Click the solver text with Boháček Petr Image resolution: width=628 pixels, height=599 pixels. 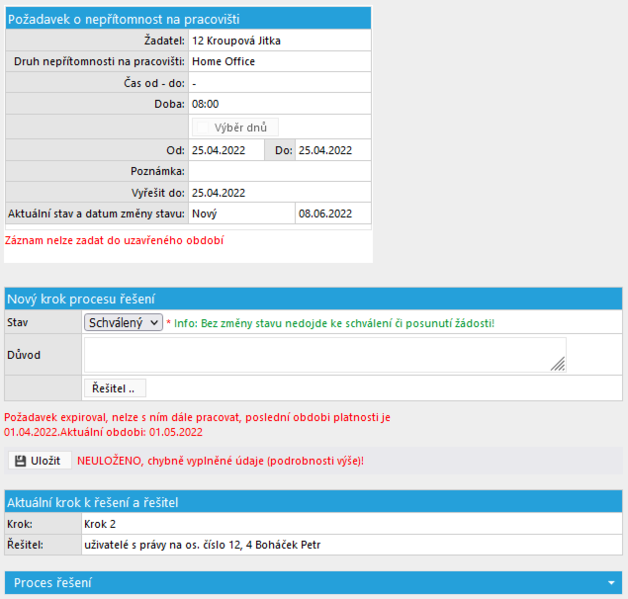(x=202, y=545)
